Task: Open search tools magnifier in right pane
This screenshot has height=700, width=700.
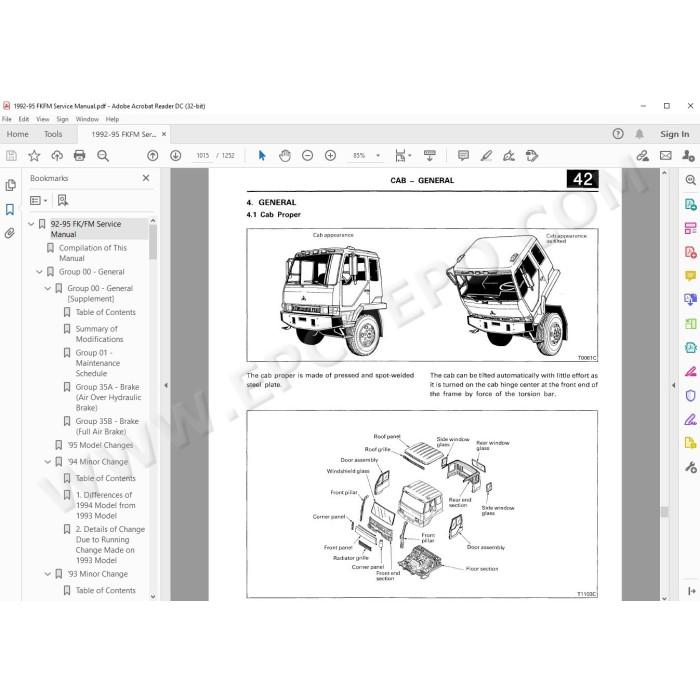Action: (690, 180)
